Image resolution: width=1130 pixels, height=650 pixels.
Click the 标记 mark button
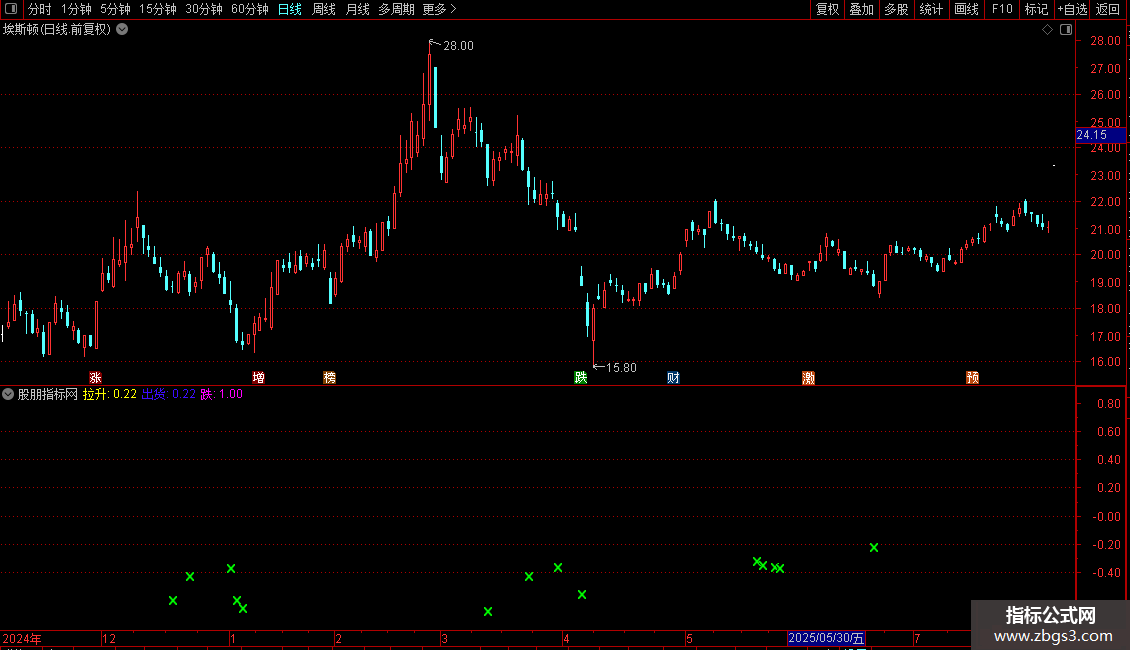[1036, 9]
